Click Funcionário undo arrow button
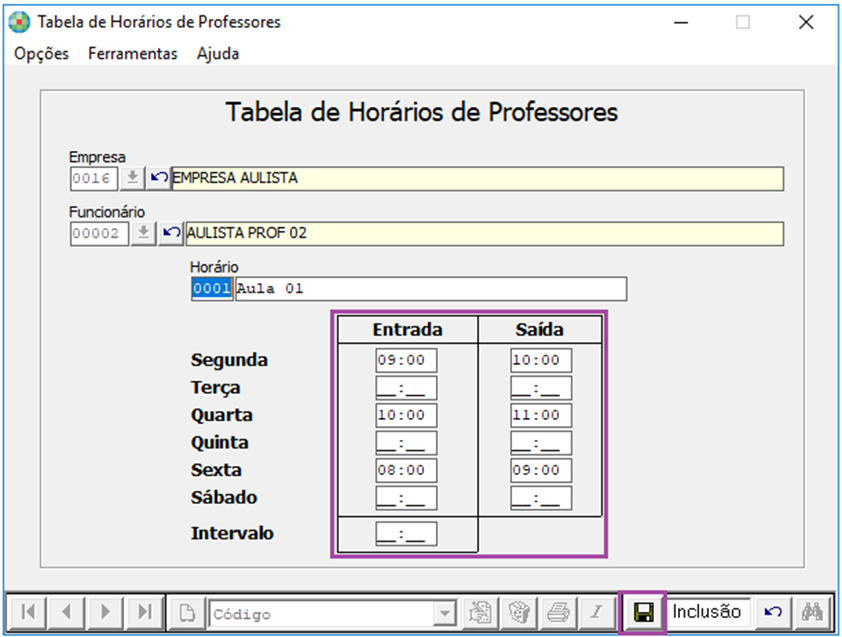 171,234
